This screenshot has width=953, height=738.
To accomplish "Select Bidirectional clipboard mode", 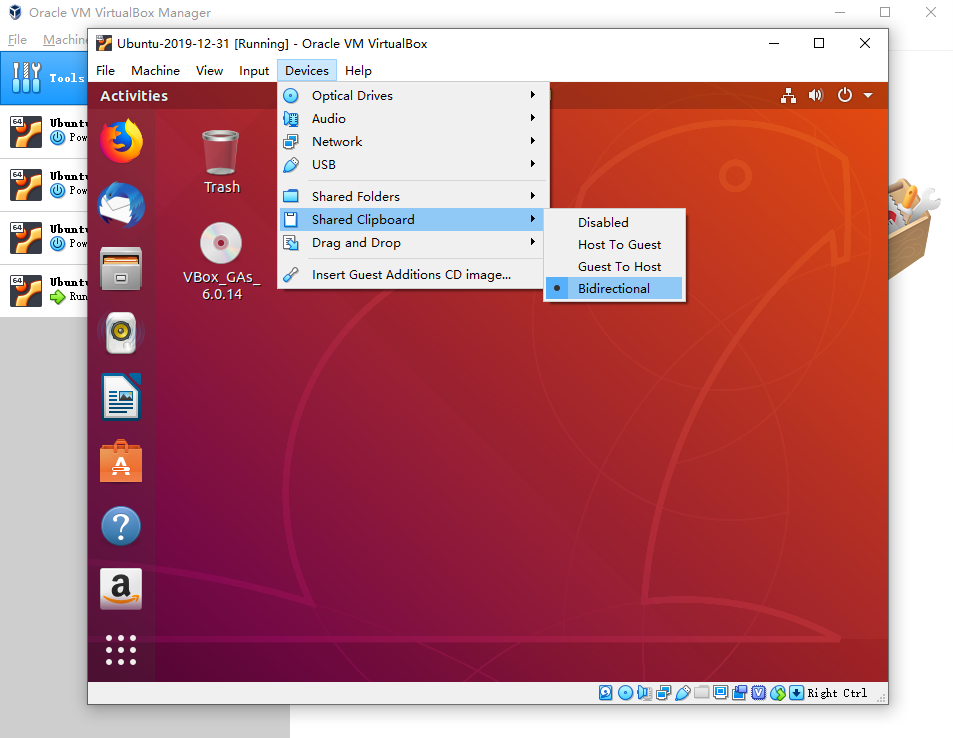I will click(614, 288).
